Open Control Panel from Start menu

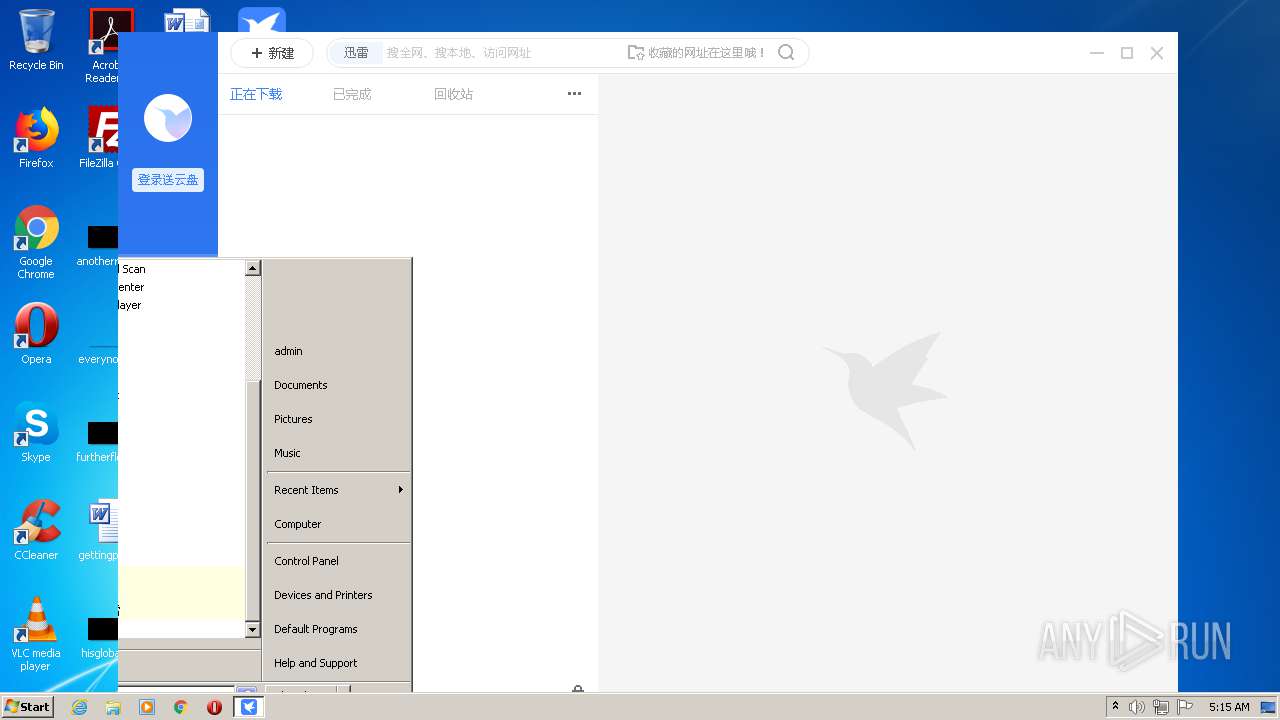pyautogui.click(x=306, y=561)
